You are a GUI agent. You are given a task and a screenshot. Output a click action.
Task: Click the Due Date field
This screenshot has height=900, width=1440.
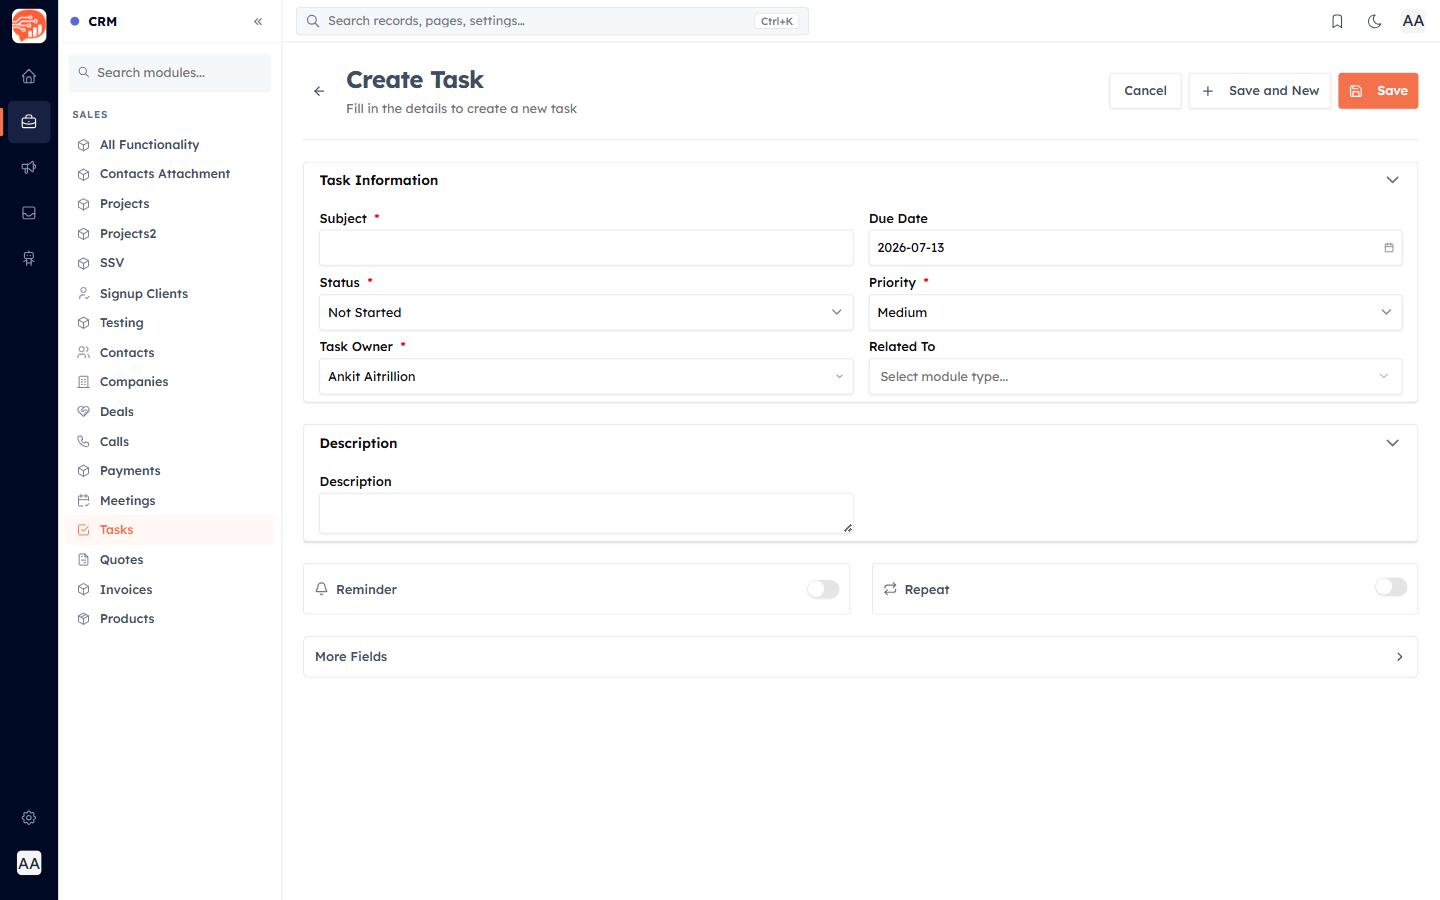[1135, 248]
